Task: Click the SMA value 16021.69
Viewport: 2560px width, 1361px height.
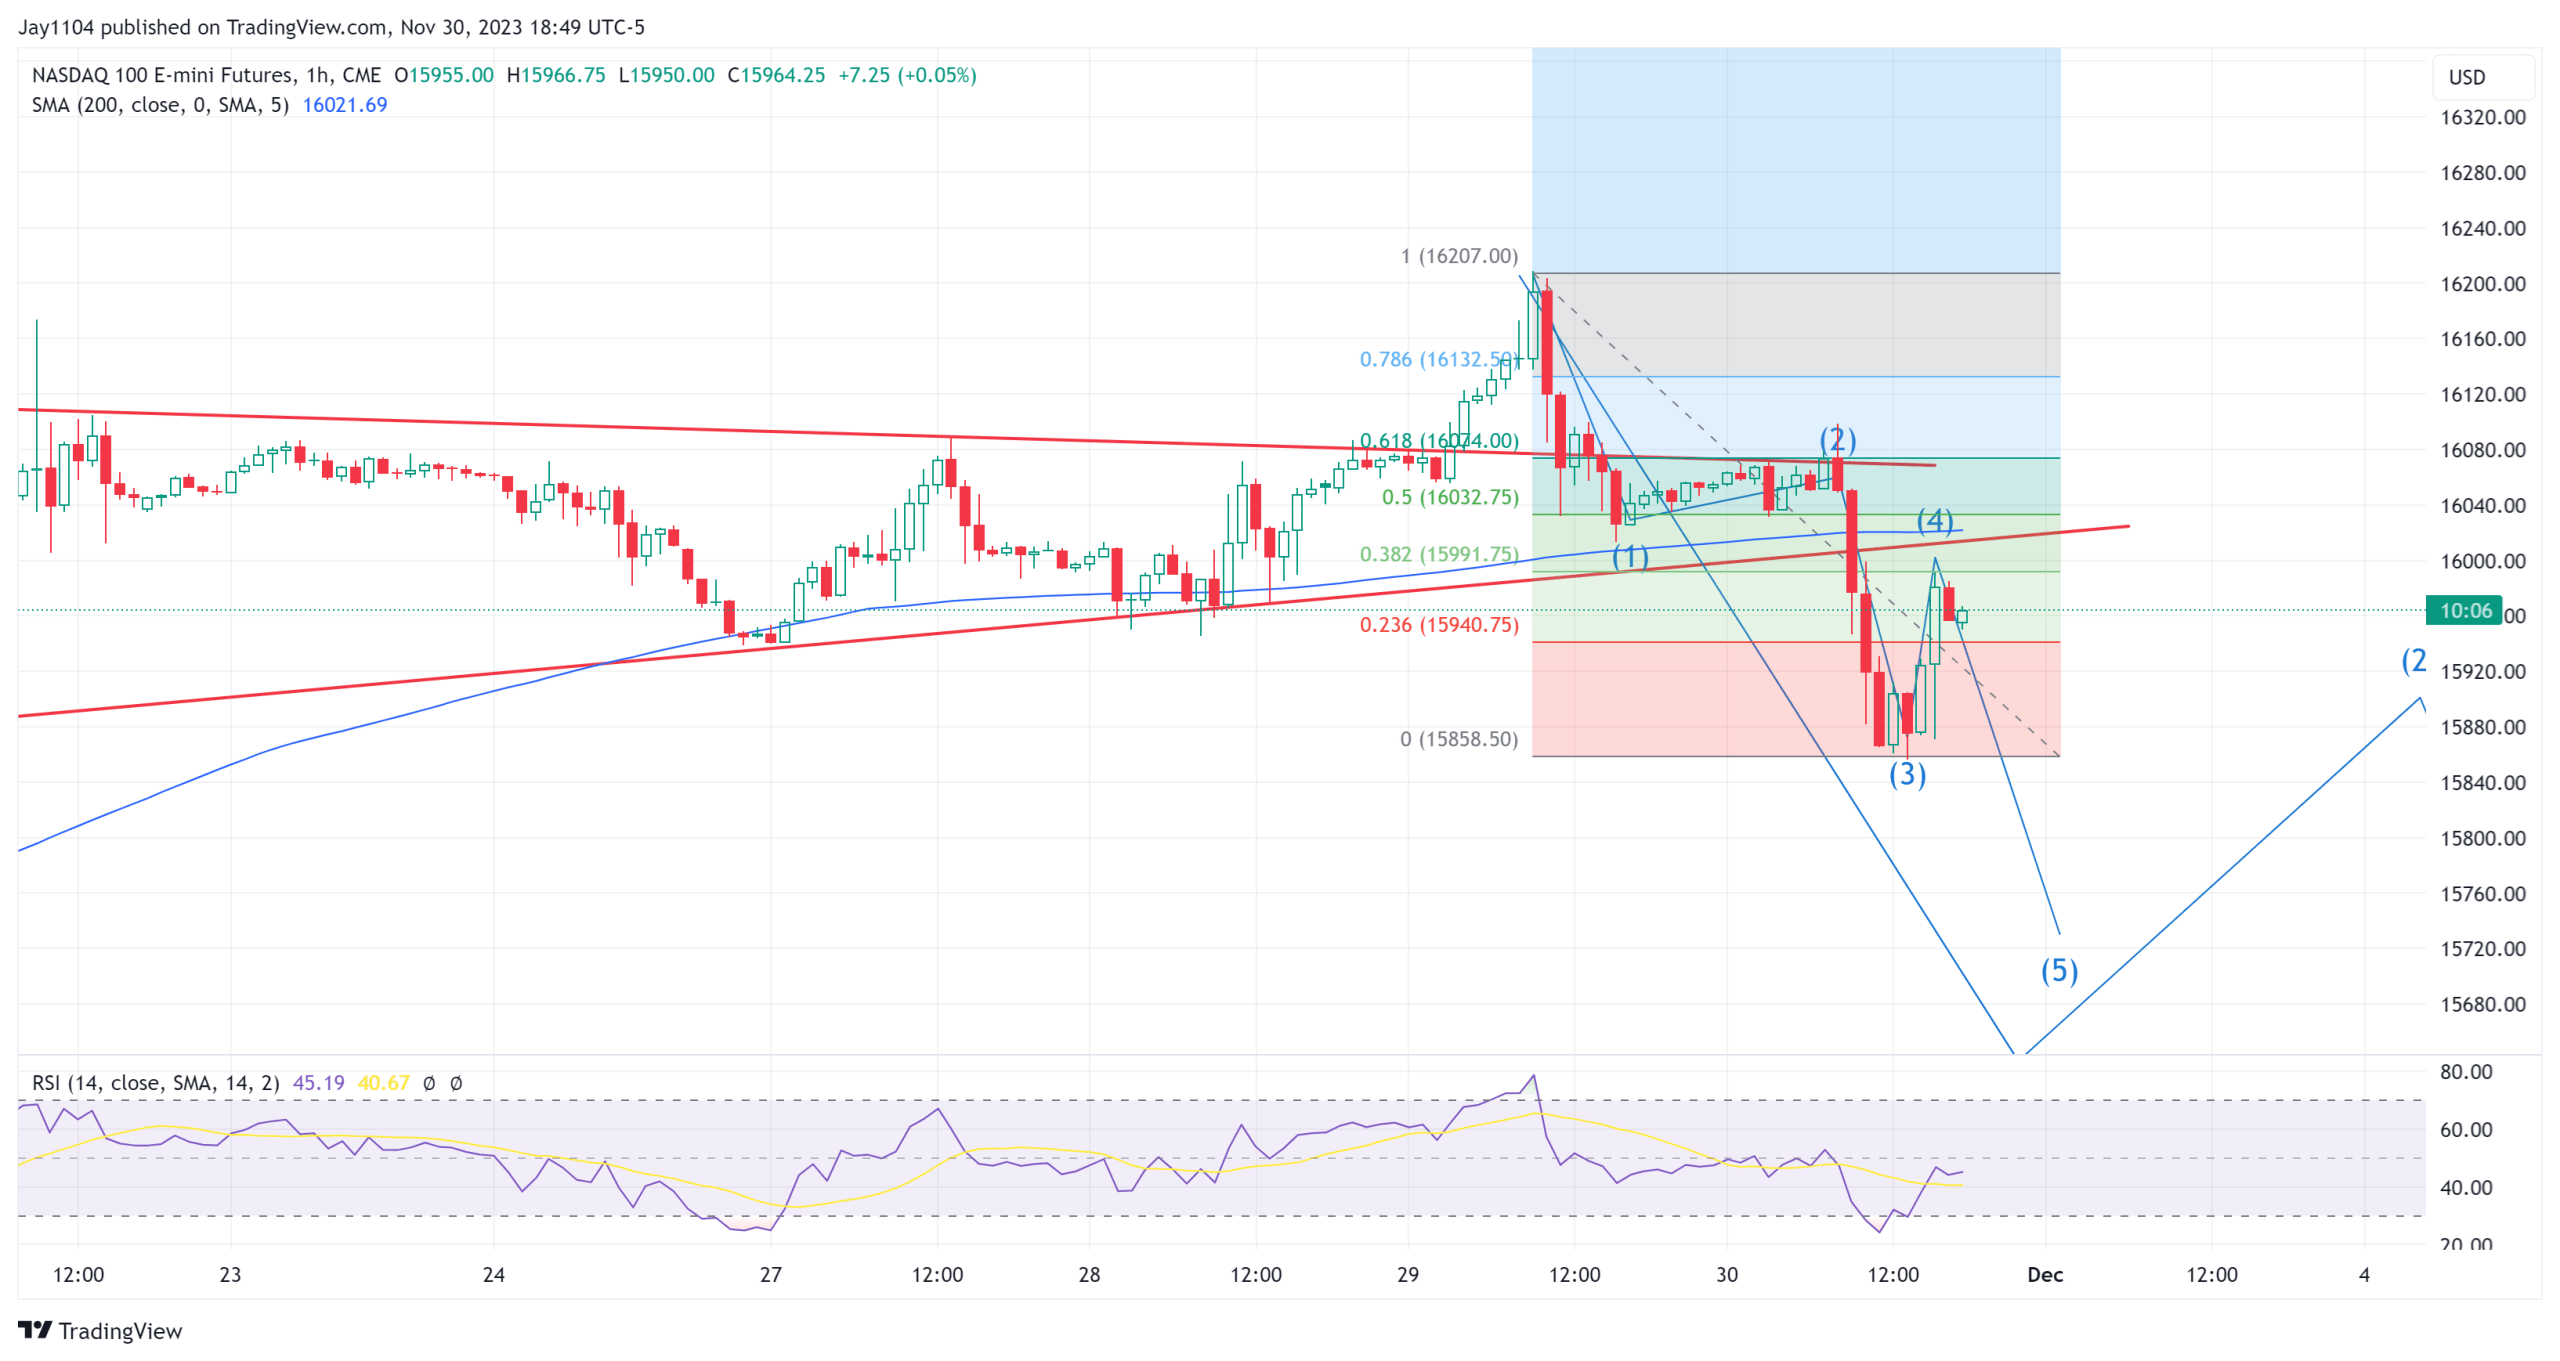Action: tap(344, 105)
